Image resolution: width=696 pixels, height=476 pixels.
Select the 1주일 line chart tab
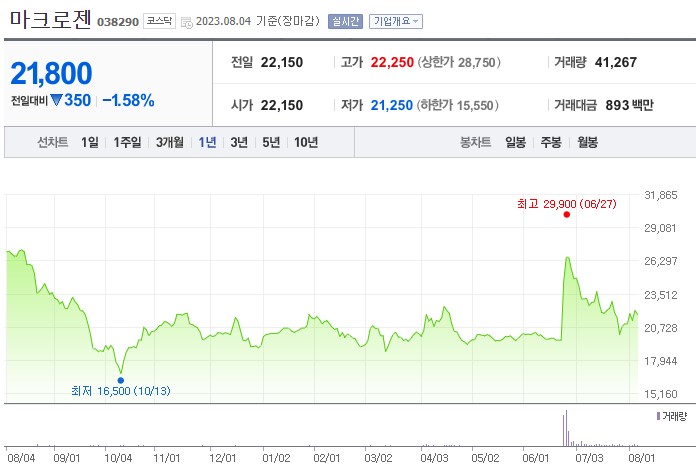(x=127, y=142)
